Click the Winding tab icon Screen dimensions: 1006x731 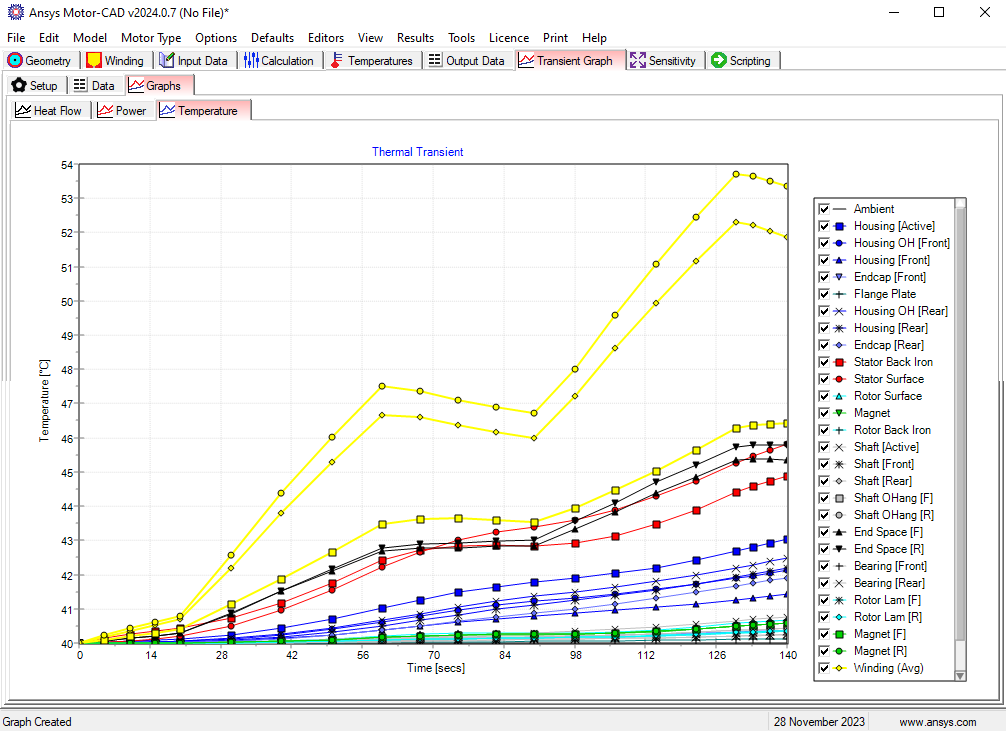[x=94, y=60]
